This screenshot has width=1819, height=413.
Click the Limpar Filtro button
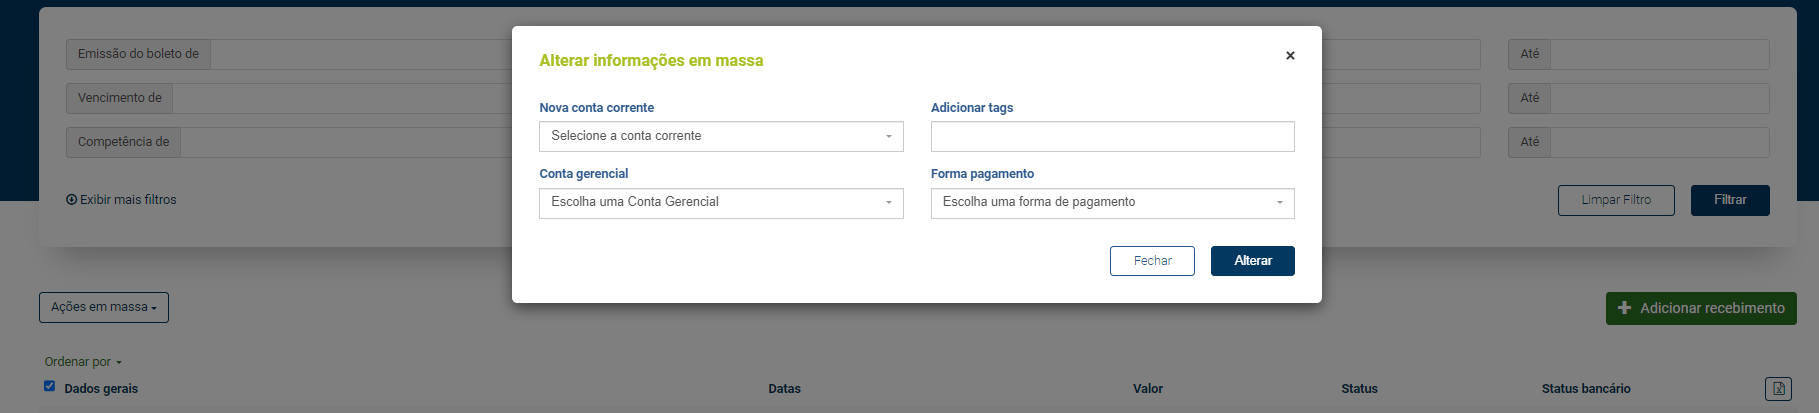coord(1616,200)
